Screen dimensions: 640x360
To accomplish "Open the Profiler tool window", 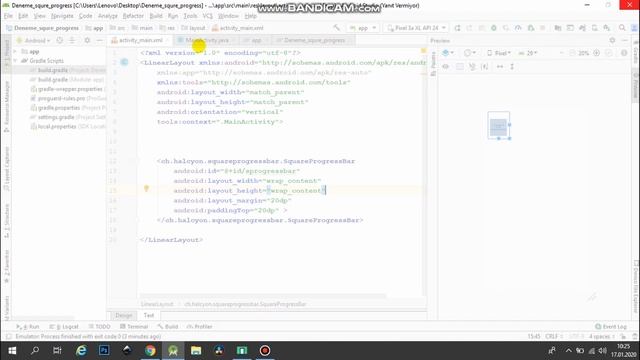I will [200, 327].
